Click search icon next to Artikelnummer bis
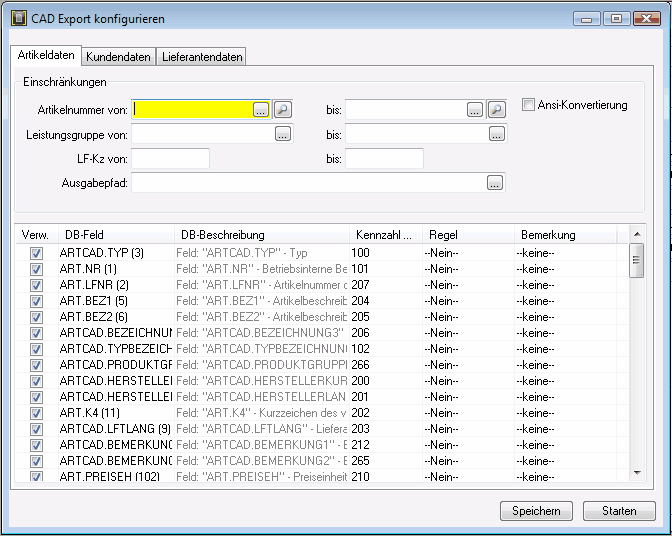This screenshot has width=672, height=536. 496,109
